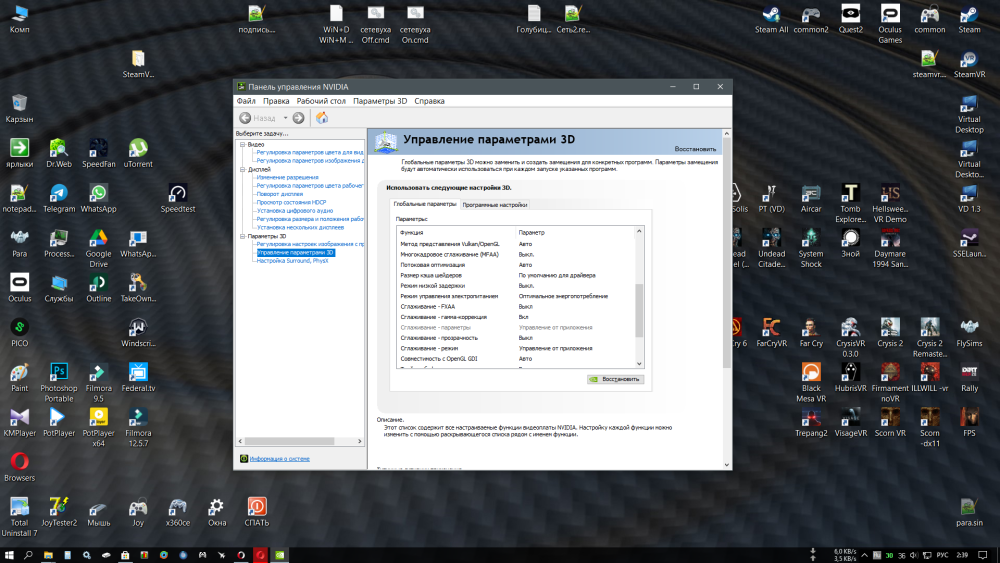Select Изменение разрешения in the task tree
The image size is (1000, 563).
click(x=287, y=177)
